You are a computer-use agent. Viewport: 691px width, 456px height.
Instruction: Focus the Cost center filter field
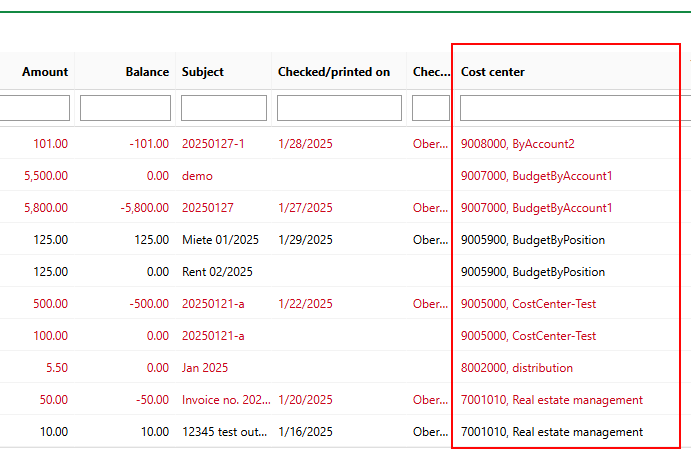(x=570, y=108)
